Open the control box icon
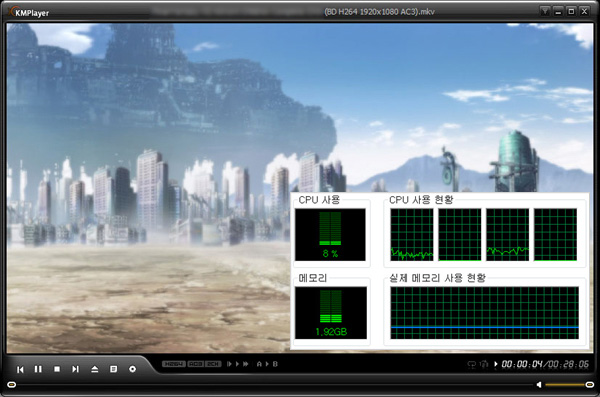 (132, 369)
